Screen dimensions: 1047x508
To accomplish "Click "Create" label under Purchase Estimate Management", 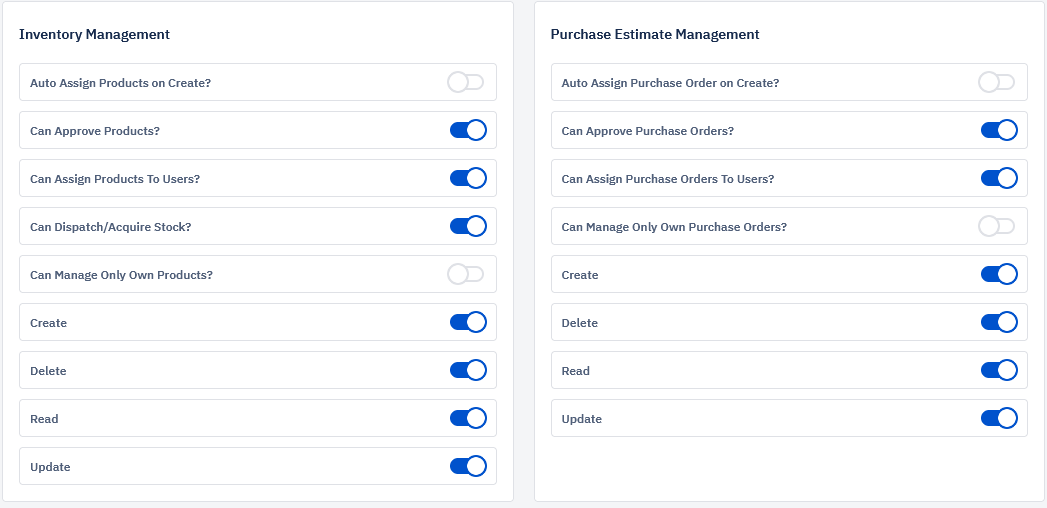I will point(580,275).
